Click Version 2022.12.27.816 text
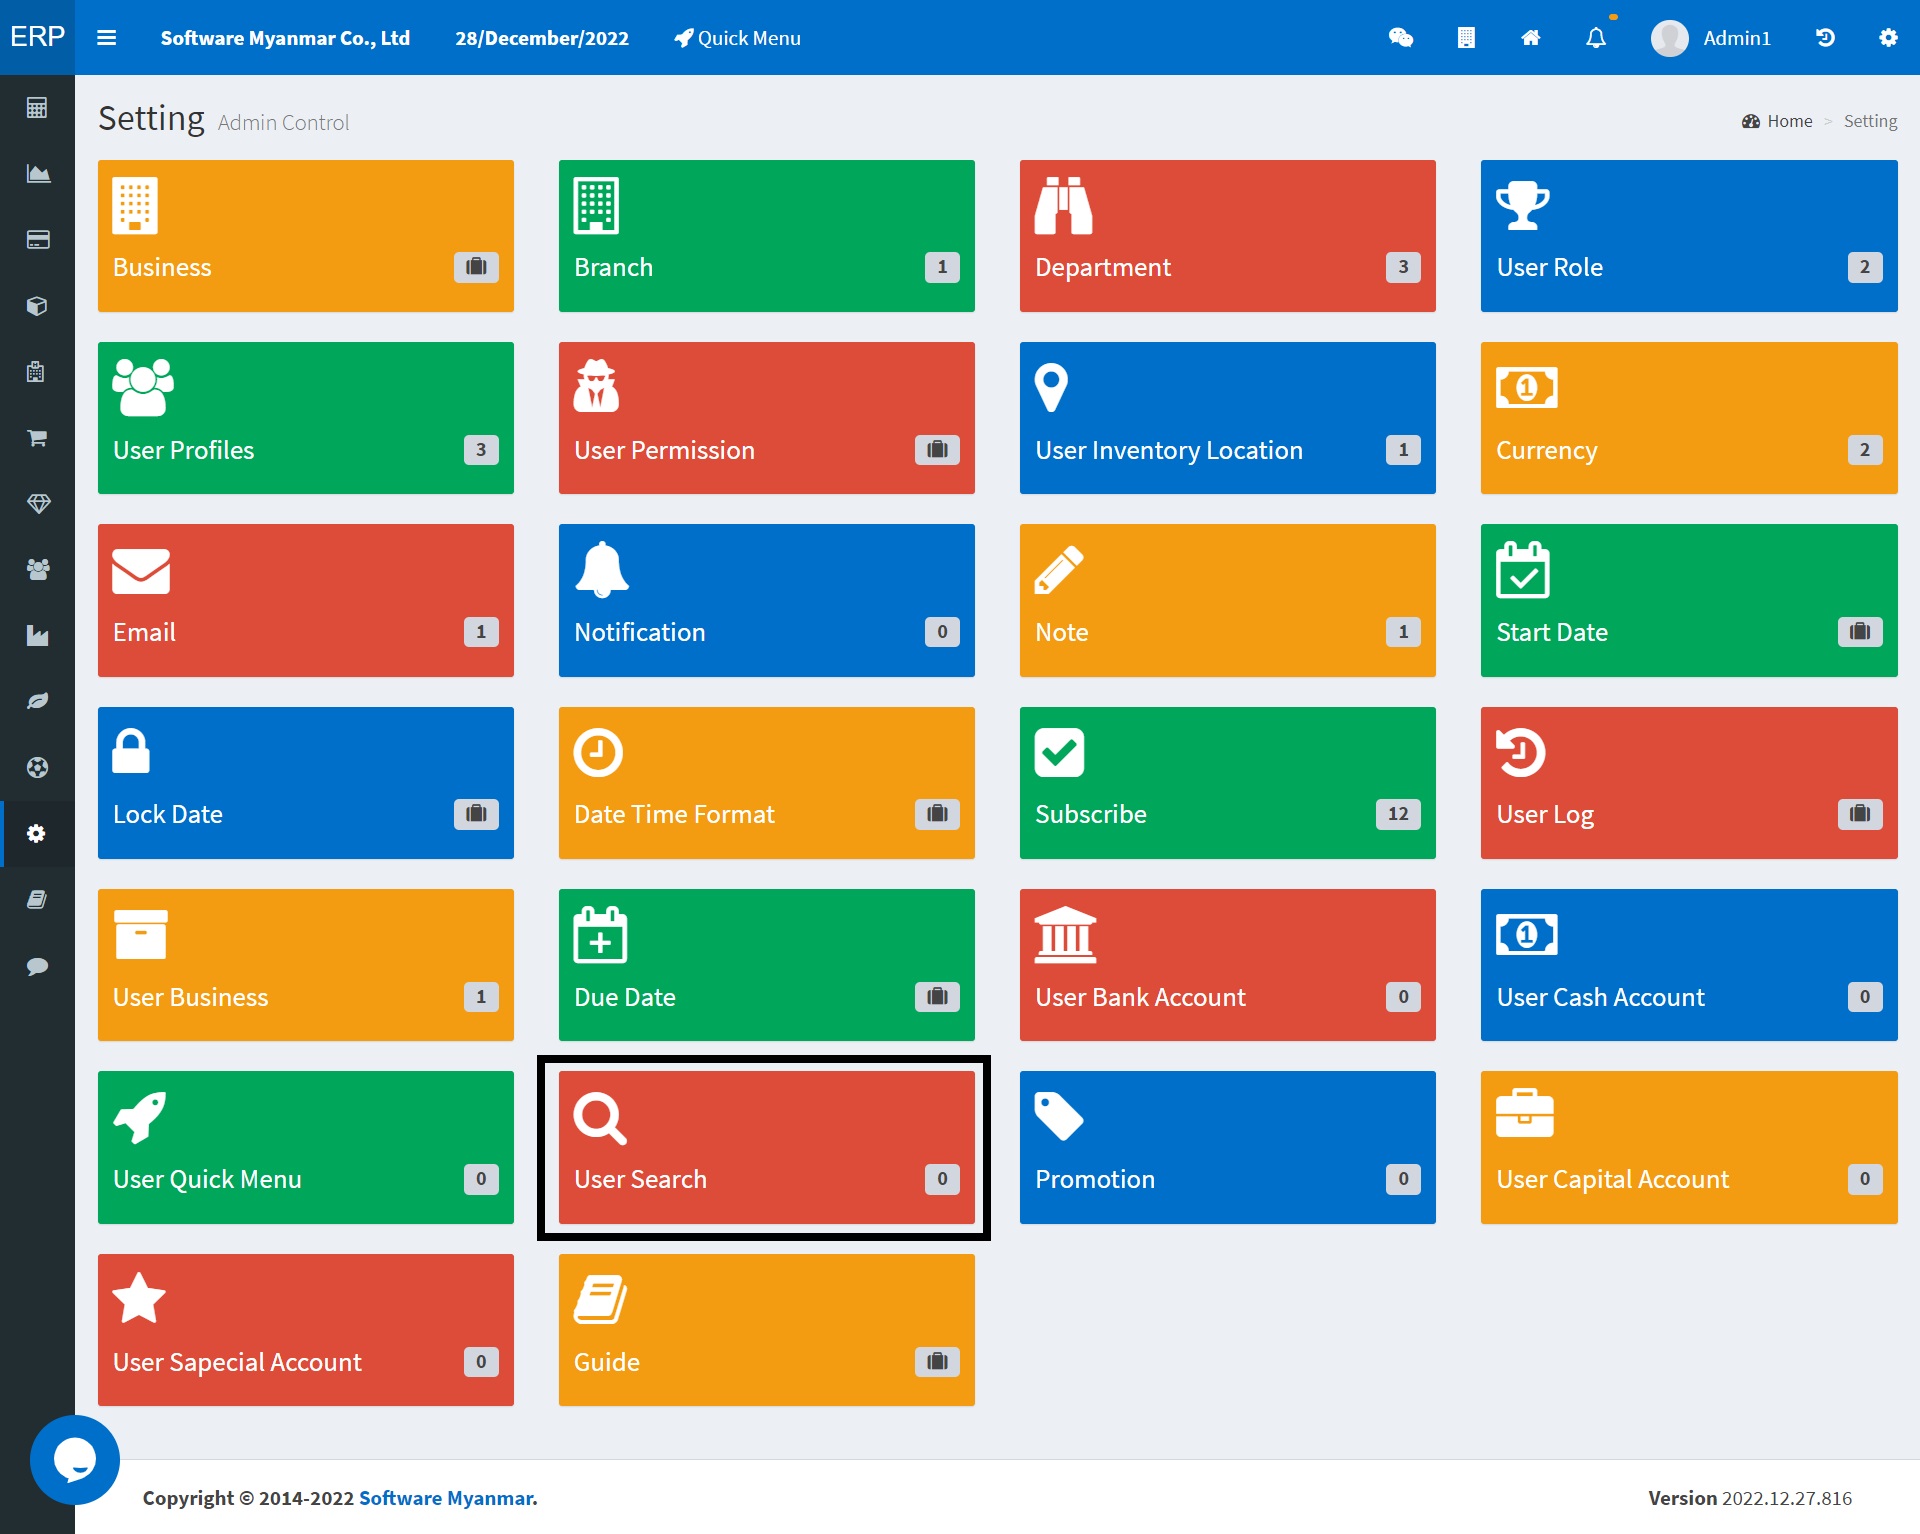1920x1534 pixels. click(1750, 1498)
